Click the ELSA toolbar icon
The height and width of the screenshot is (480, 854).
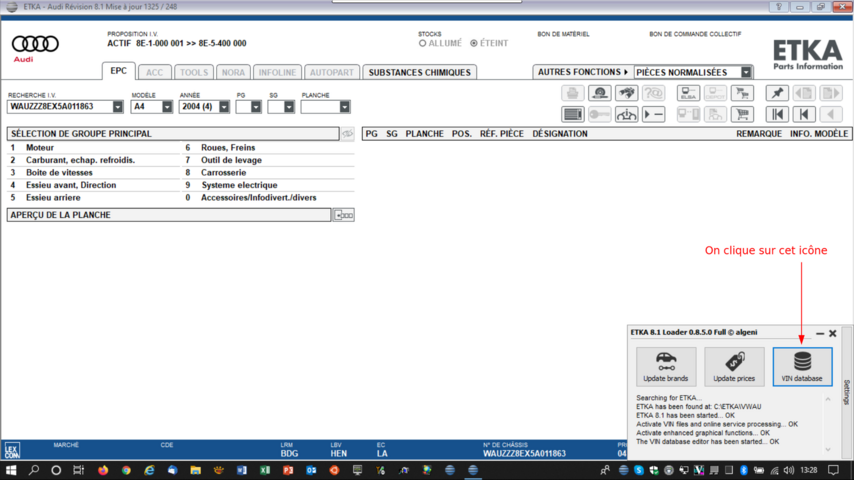(x=688, y=93)
